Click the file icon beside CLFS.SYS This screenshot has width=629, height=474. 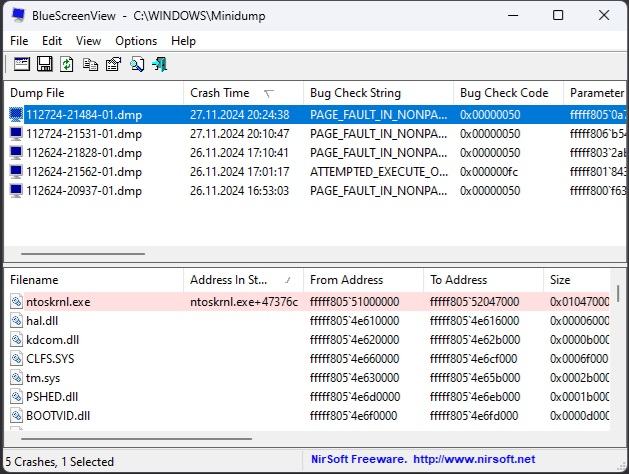tap(16, 359)
